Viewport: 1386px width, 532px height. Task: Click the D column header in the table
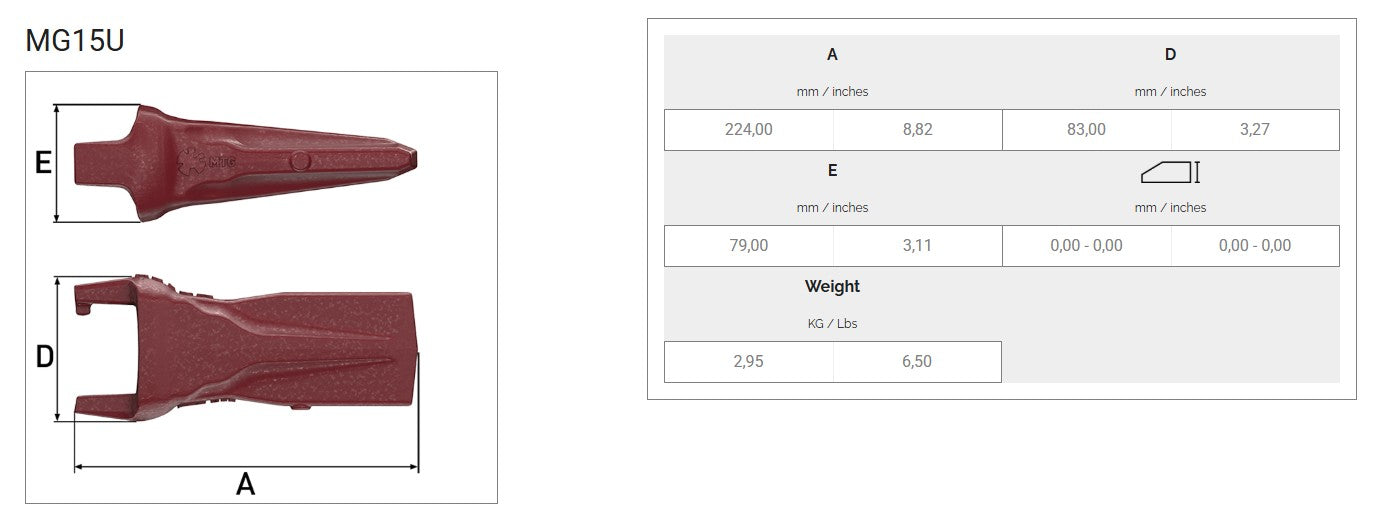pyautogui.click(x=1170, y=55)
